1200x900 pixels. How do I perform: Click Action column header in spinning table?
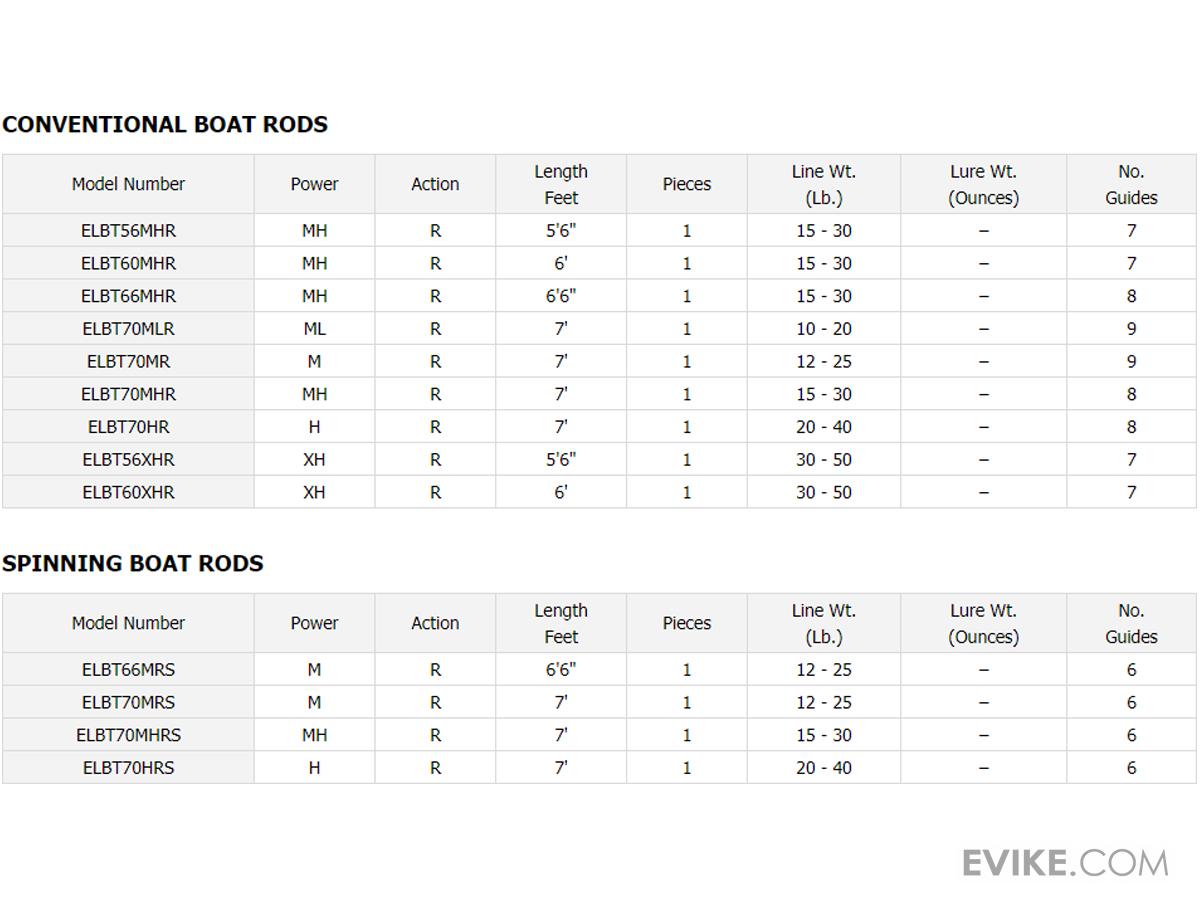[435, 623]
